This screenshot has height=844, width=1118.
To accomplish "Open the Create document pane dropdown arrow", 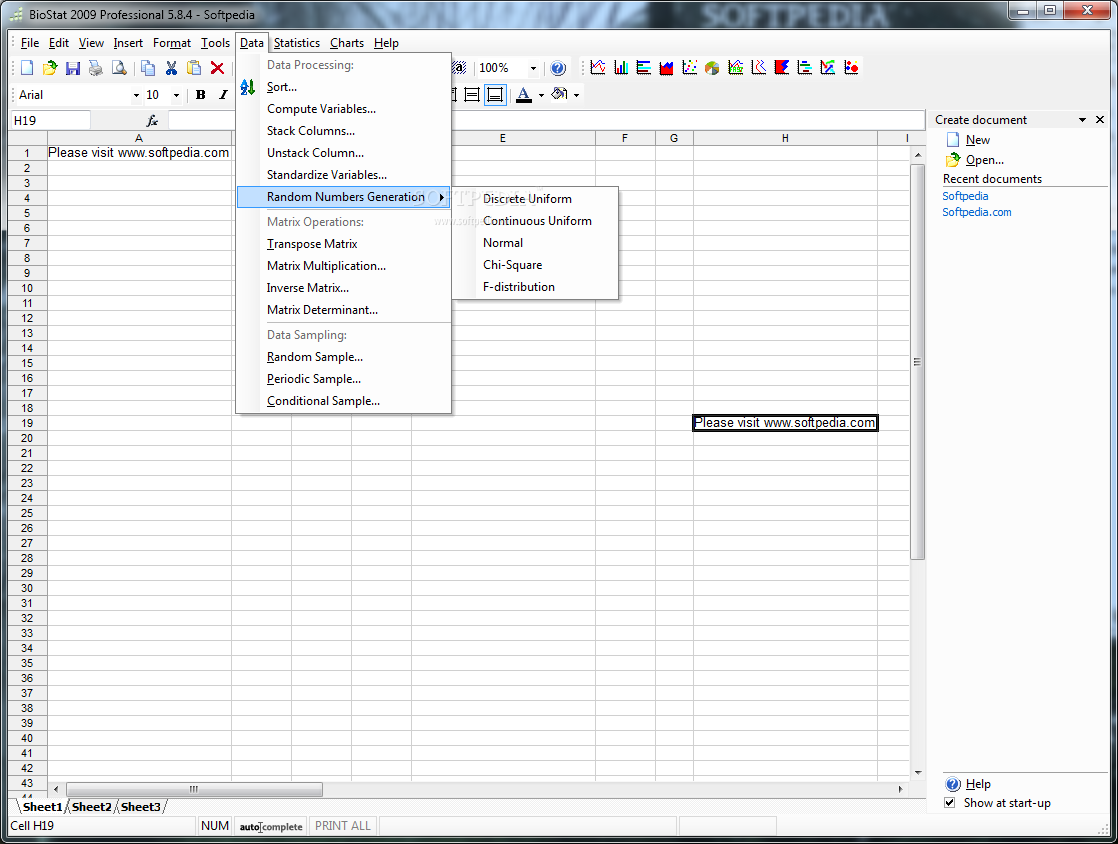I will pyautogui.click(x=1082, y=120).
